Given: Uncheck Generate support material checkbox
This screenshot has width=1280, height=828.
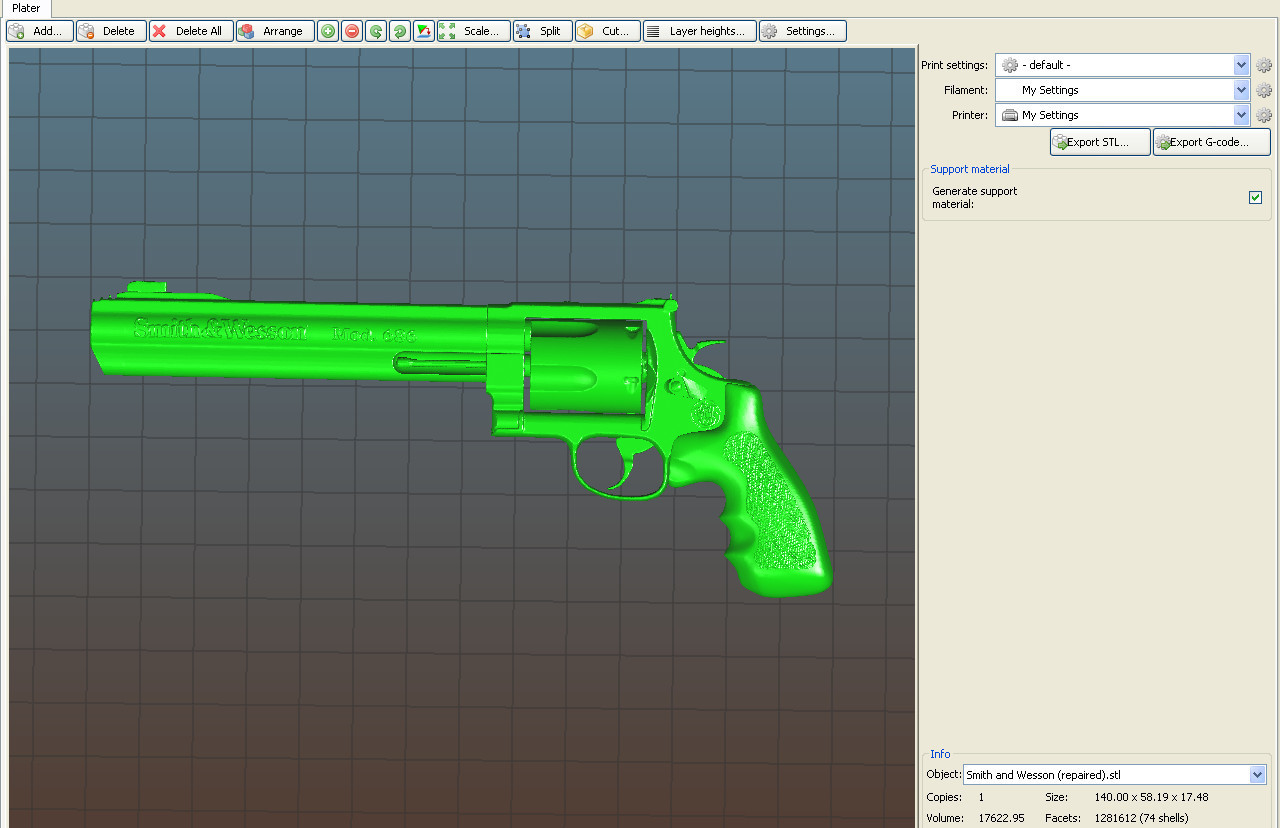Looking at the screenshot, I should coord(1255,197).
